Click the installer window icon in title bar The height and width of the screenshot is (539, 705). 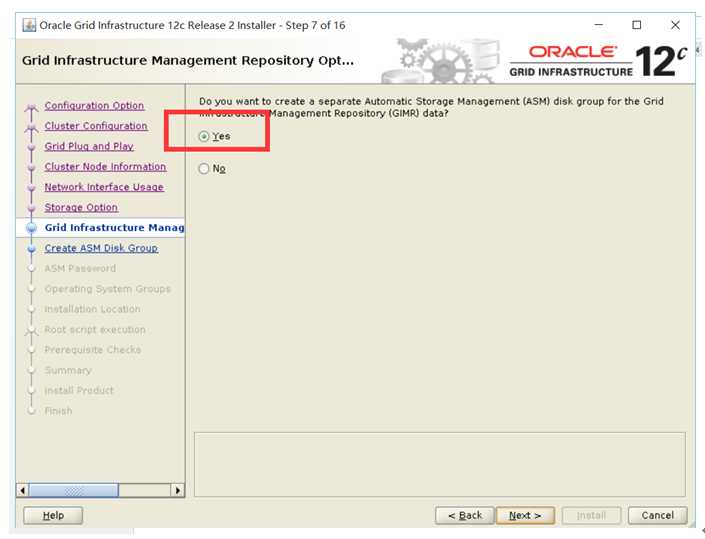point(29,25)
